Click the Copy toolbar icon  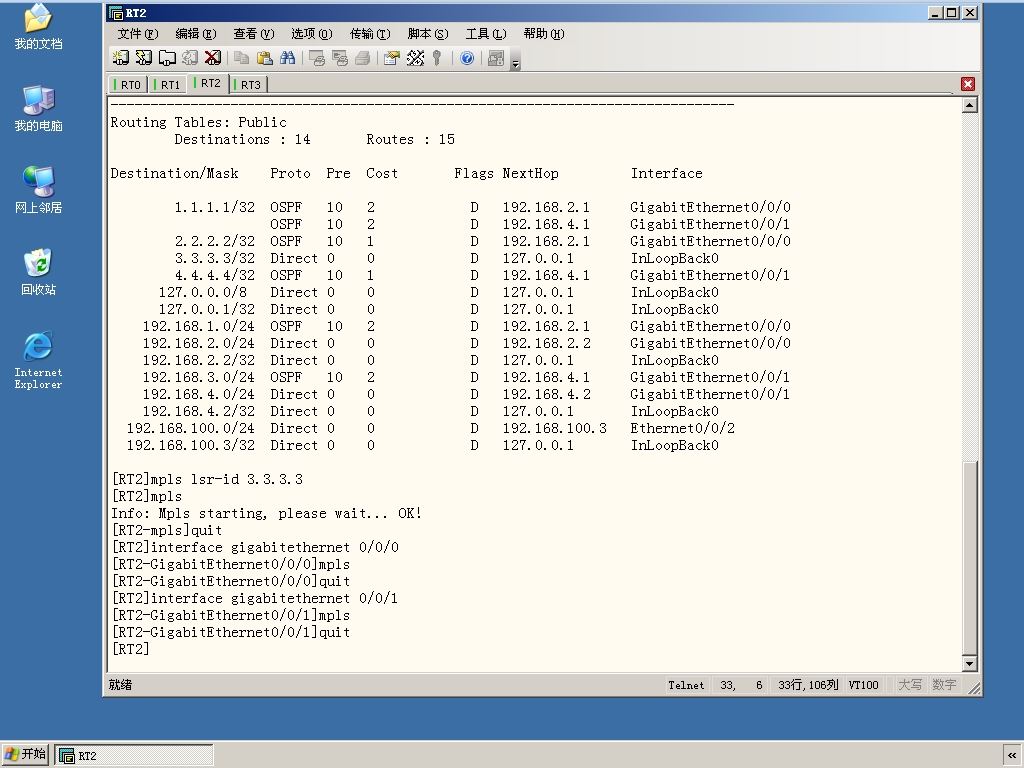tap(242, 58)
